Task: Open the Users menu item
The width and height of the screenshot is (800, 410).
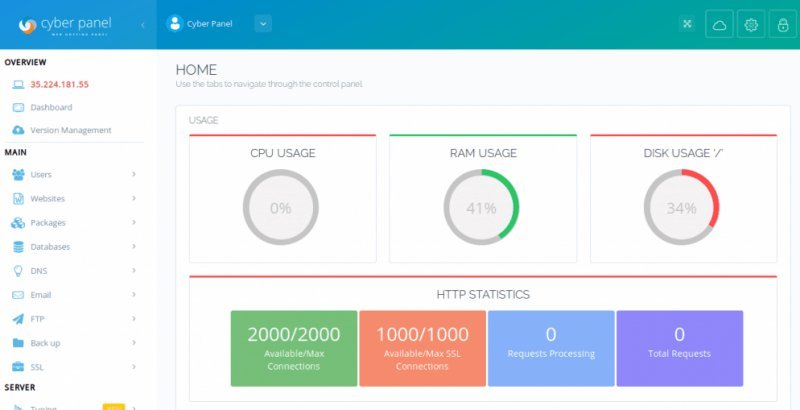Action: (41, 174)
